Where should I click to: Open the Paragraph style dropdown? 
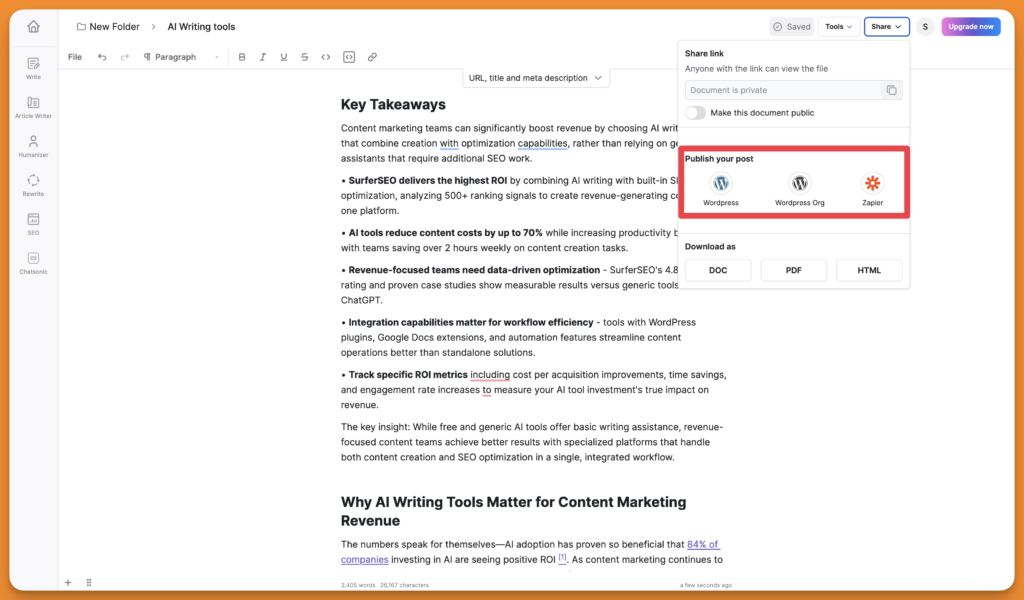coord(183,57)
